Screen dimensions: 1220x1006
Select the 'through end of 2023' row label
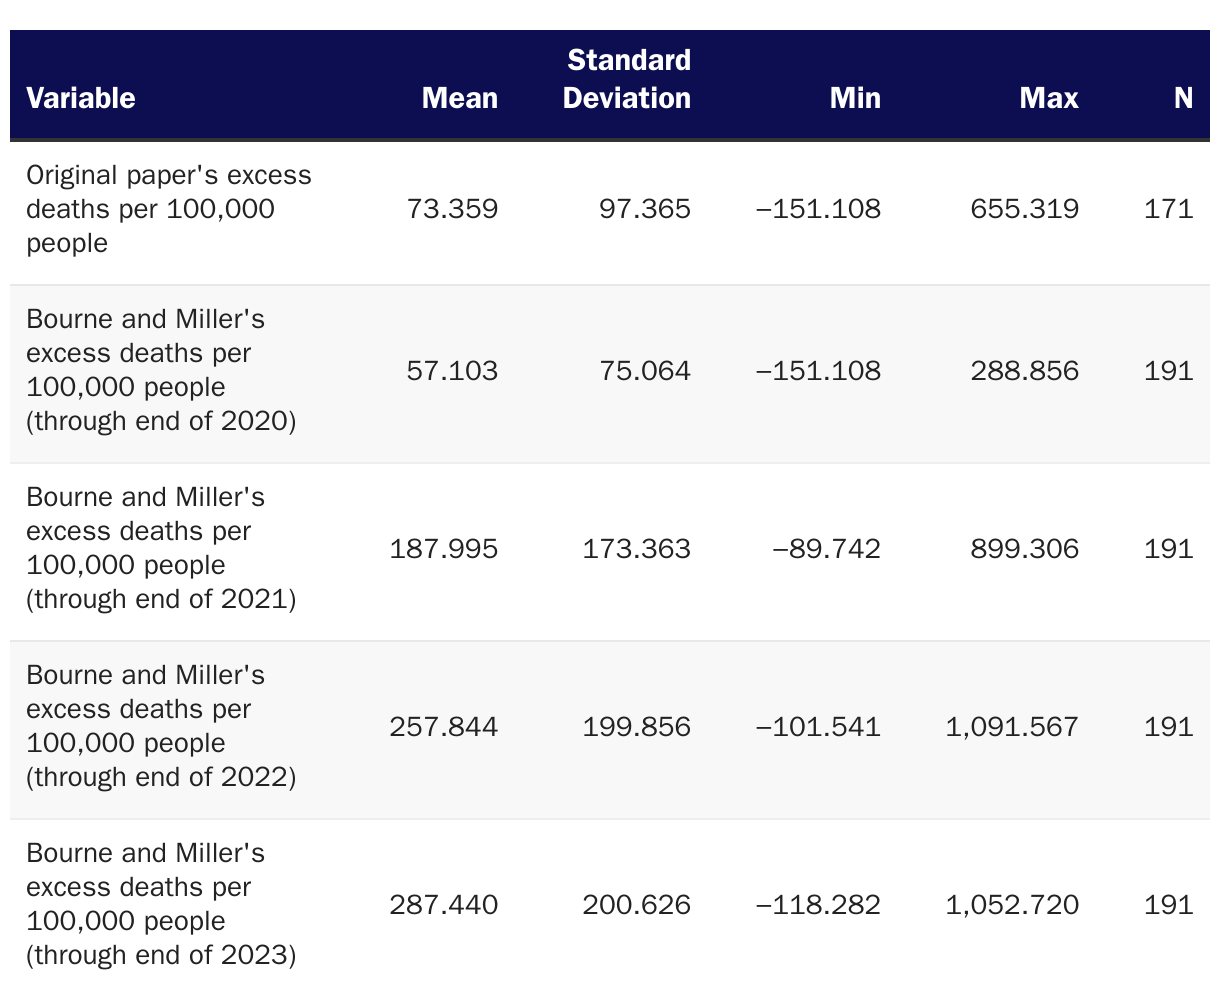click(x=161, y=904)
